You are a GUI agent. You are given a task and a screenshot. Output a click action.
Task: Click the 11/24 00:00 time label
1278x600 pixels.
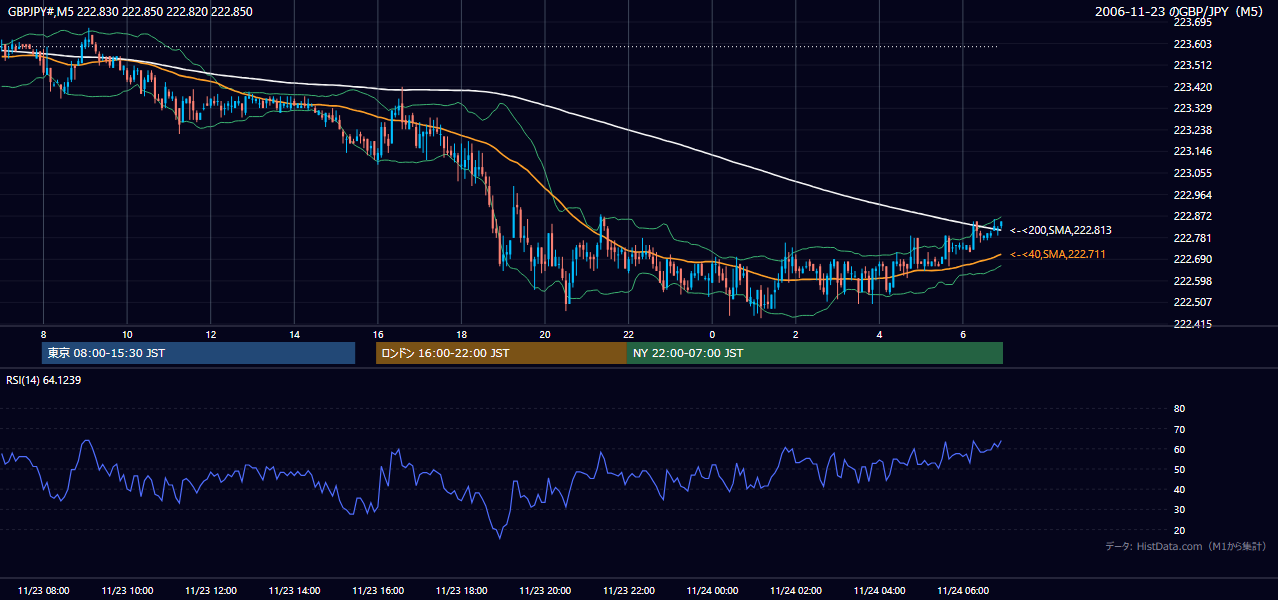click(x=712, y=591)
